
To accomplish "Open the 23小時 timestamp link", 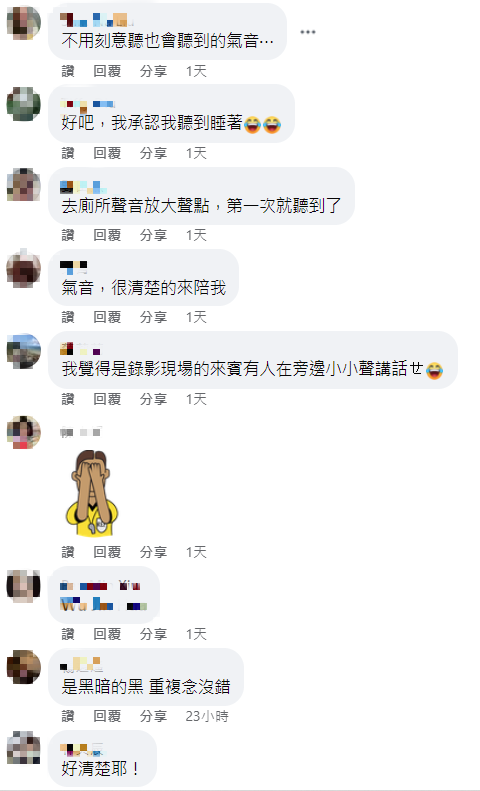I will [207, 716].
